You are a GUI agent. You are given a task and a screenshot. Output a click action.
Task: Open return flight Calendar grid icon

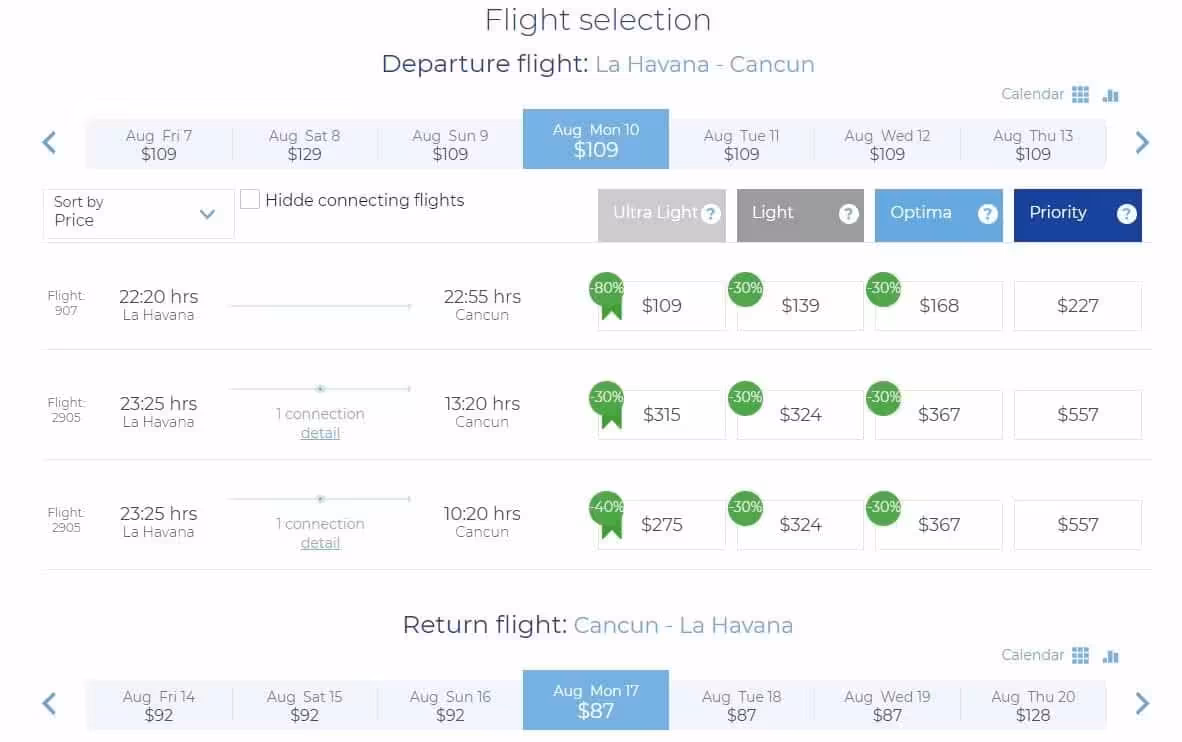click(1079, 655)
